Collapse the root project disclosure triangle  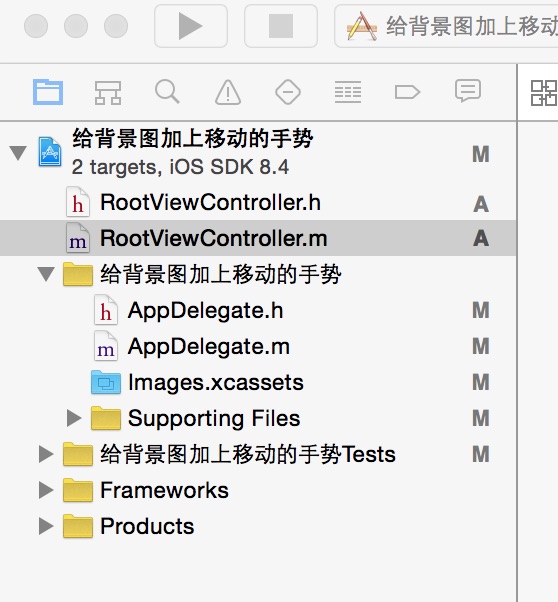[18, 152]
